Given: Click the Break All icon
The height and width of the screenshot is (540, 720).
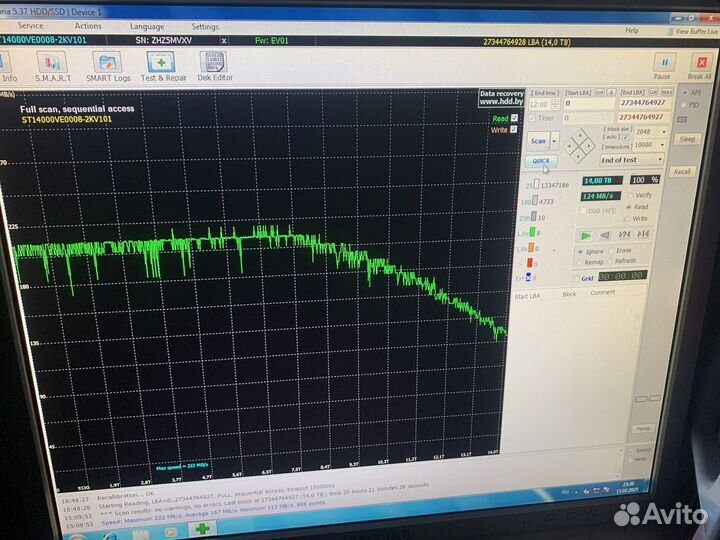Looking at the screenshot, I should coord(698,65).
